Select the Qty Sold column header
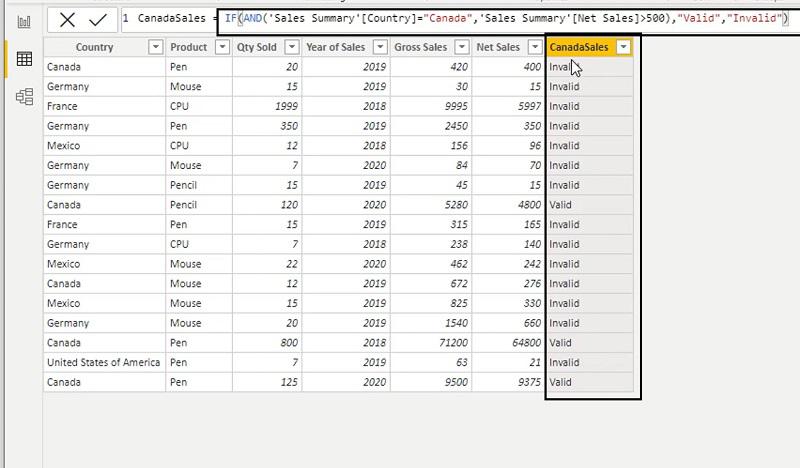 256,47
